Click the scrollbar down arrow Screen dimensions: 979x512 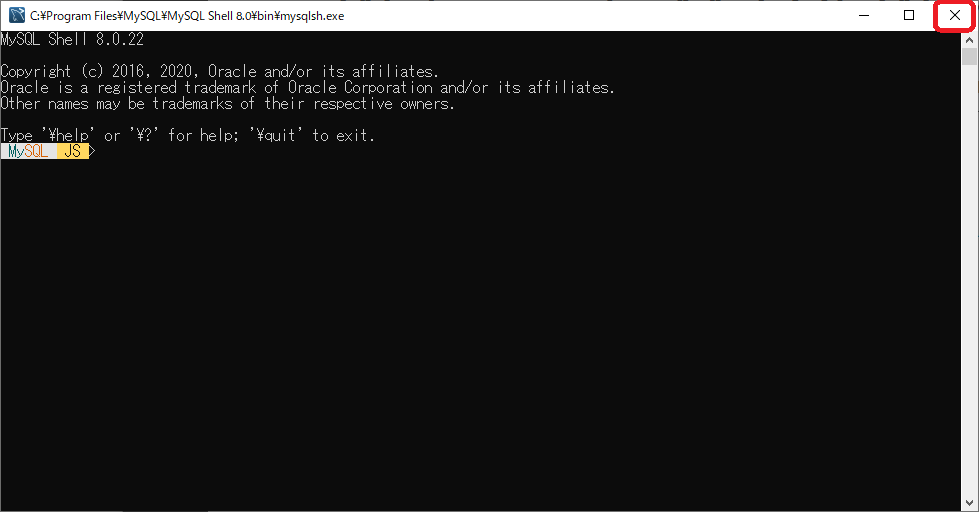point(969,503)
